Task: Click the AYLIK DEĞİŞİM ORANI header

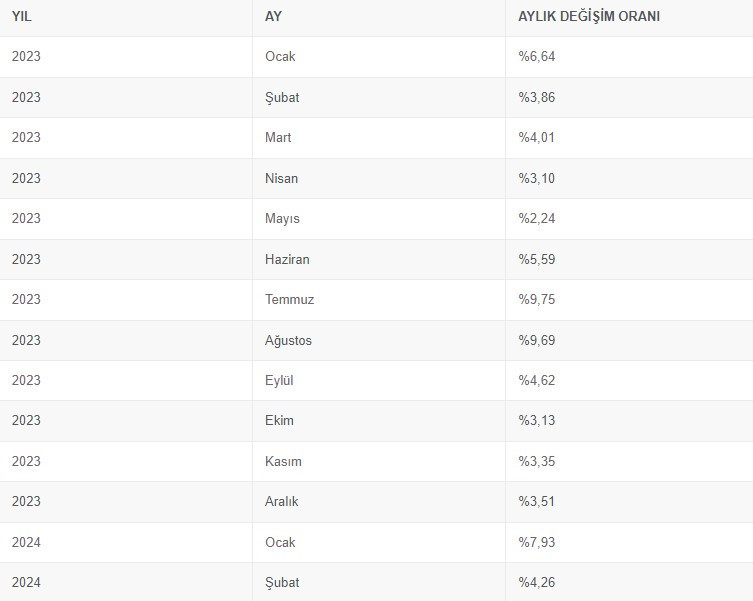Action: click(x=589, y=16)
